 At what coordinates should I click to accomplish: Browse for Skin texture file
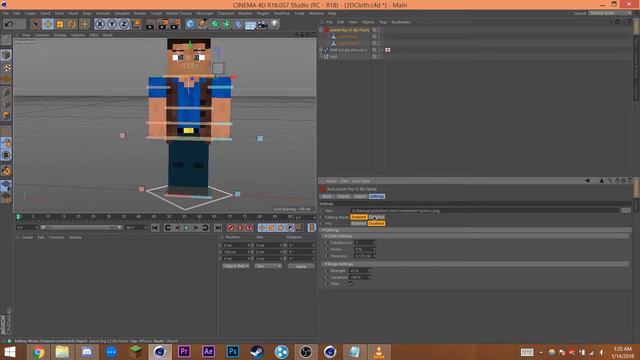626,211
